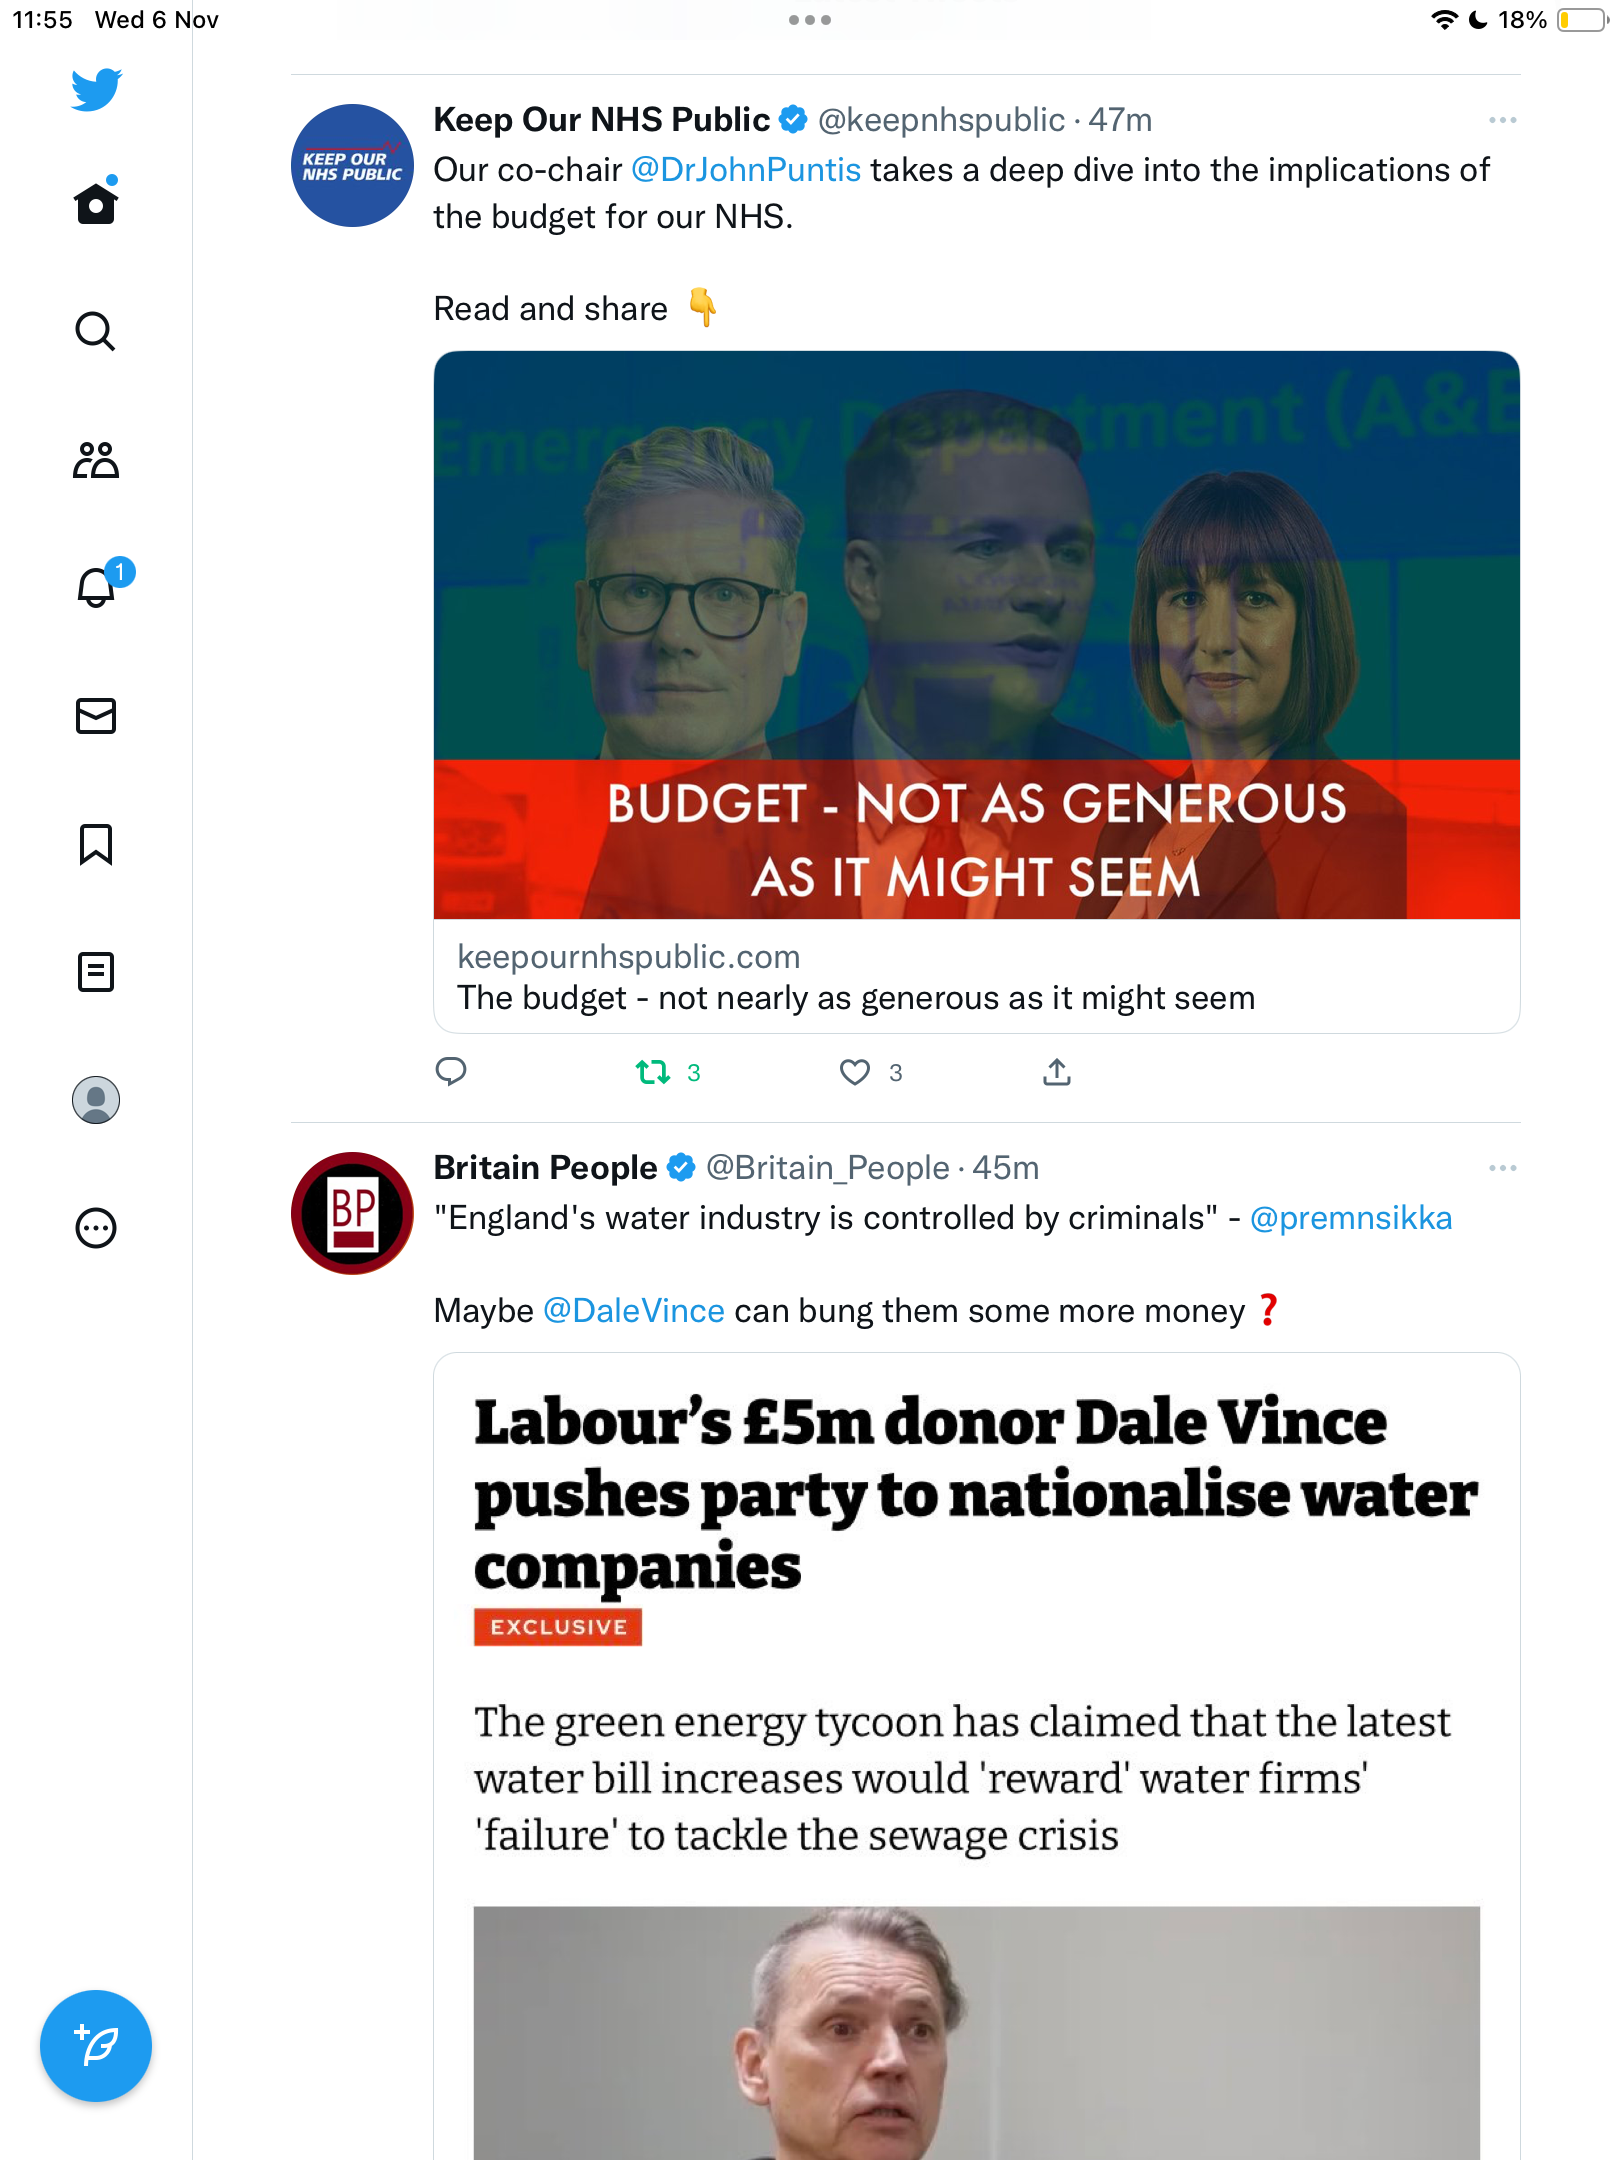Expand options menu on Britain People tweet
Screen dimensions: 1620x2160
point(1502,1168)
